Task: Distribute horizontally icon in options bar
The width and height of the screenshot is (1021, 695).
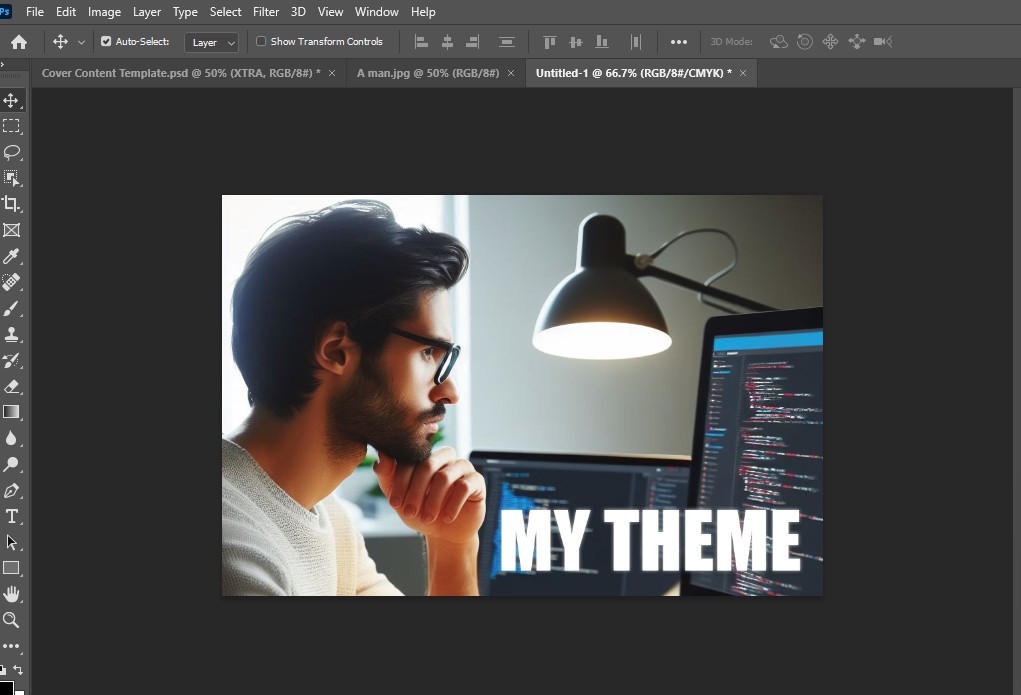Action: 636,42
